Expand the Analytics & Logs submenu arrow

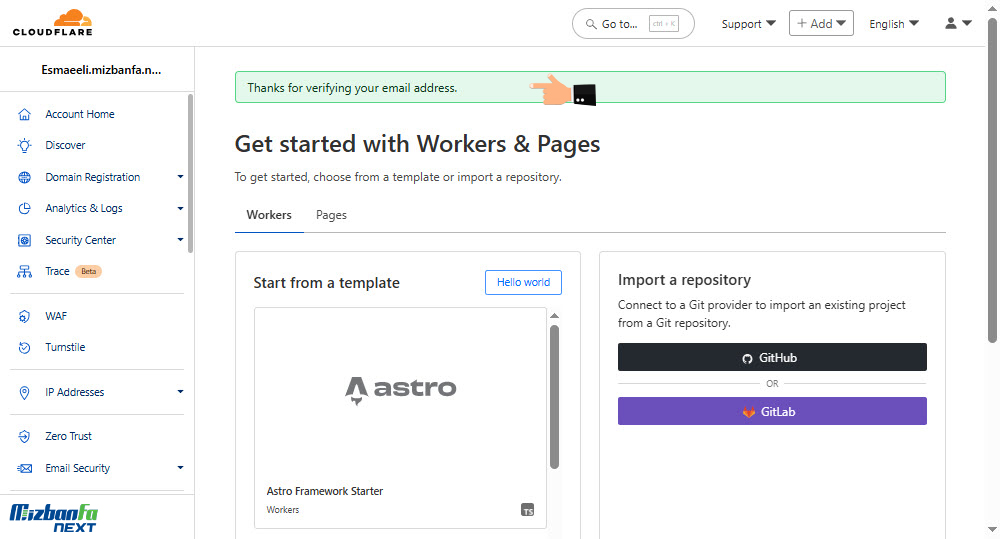pos(180,209)
